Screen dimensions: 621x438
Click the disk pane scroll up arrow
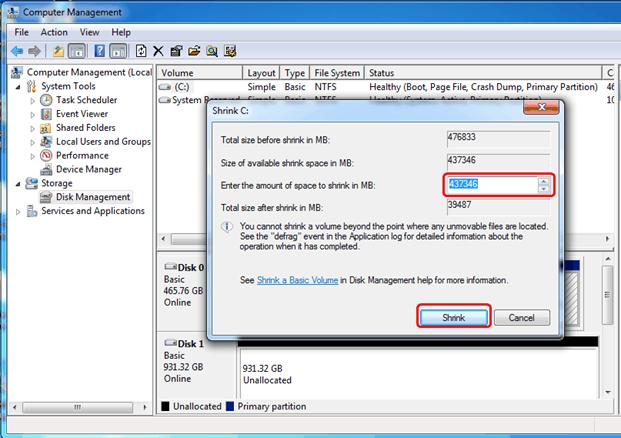tap(608, 259)
